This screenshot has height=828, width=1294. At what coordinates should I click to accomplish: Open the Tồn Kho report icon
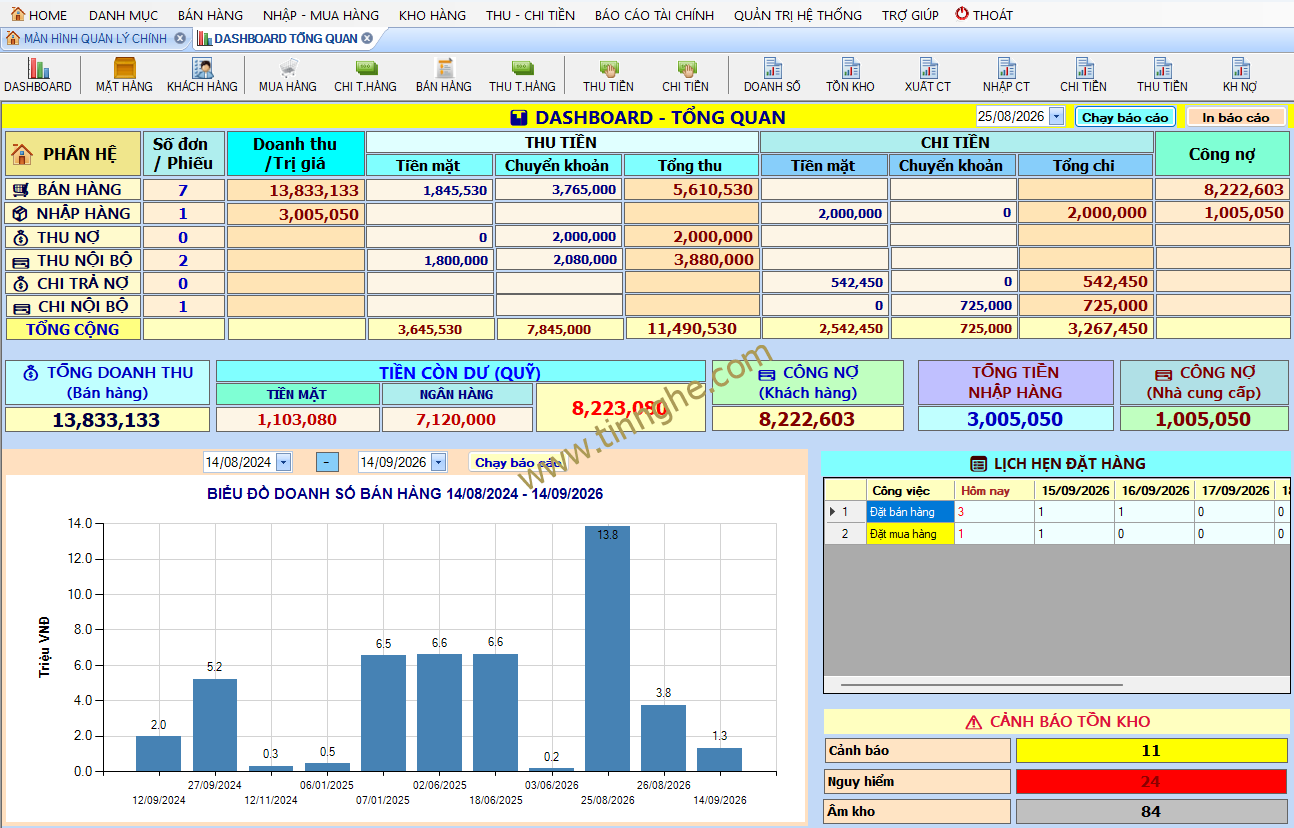[851, 75]
